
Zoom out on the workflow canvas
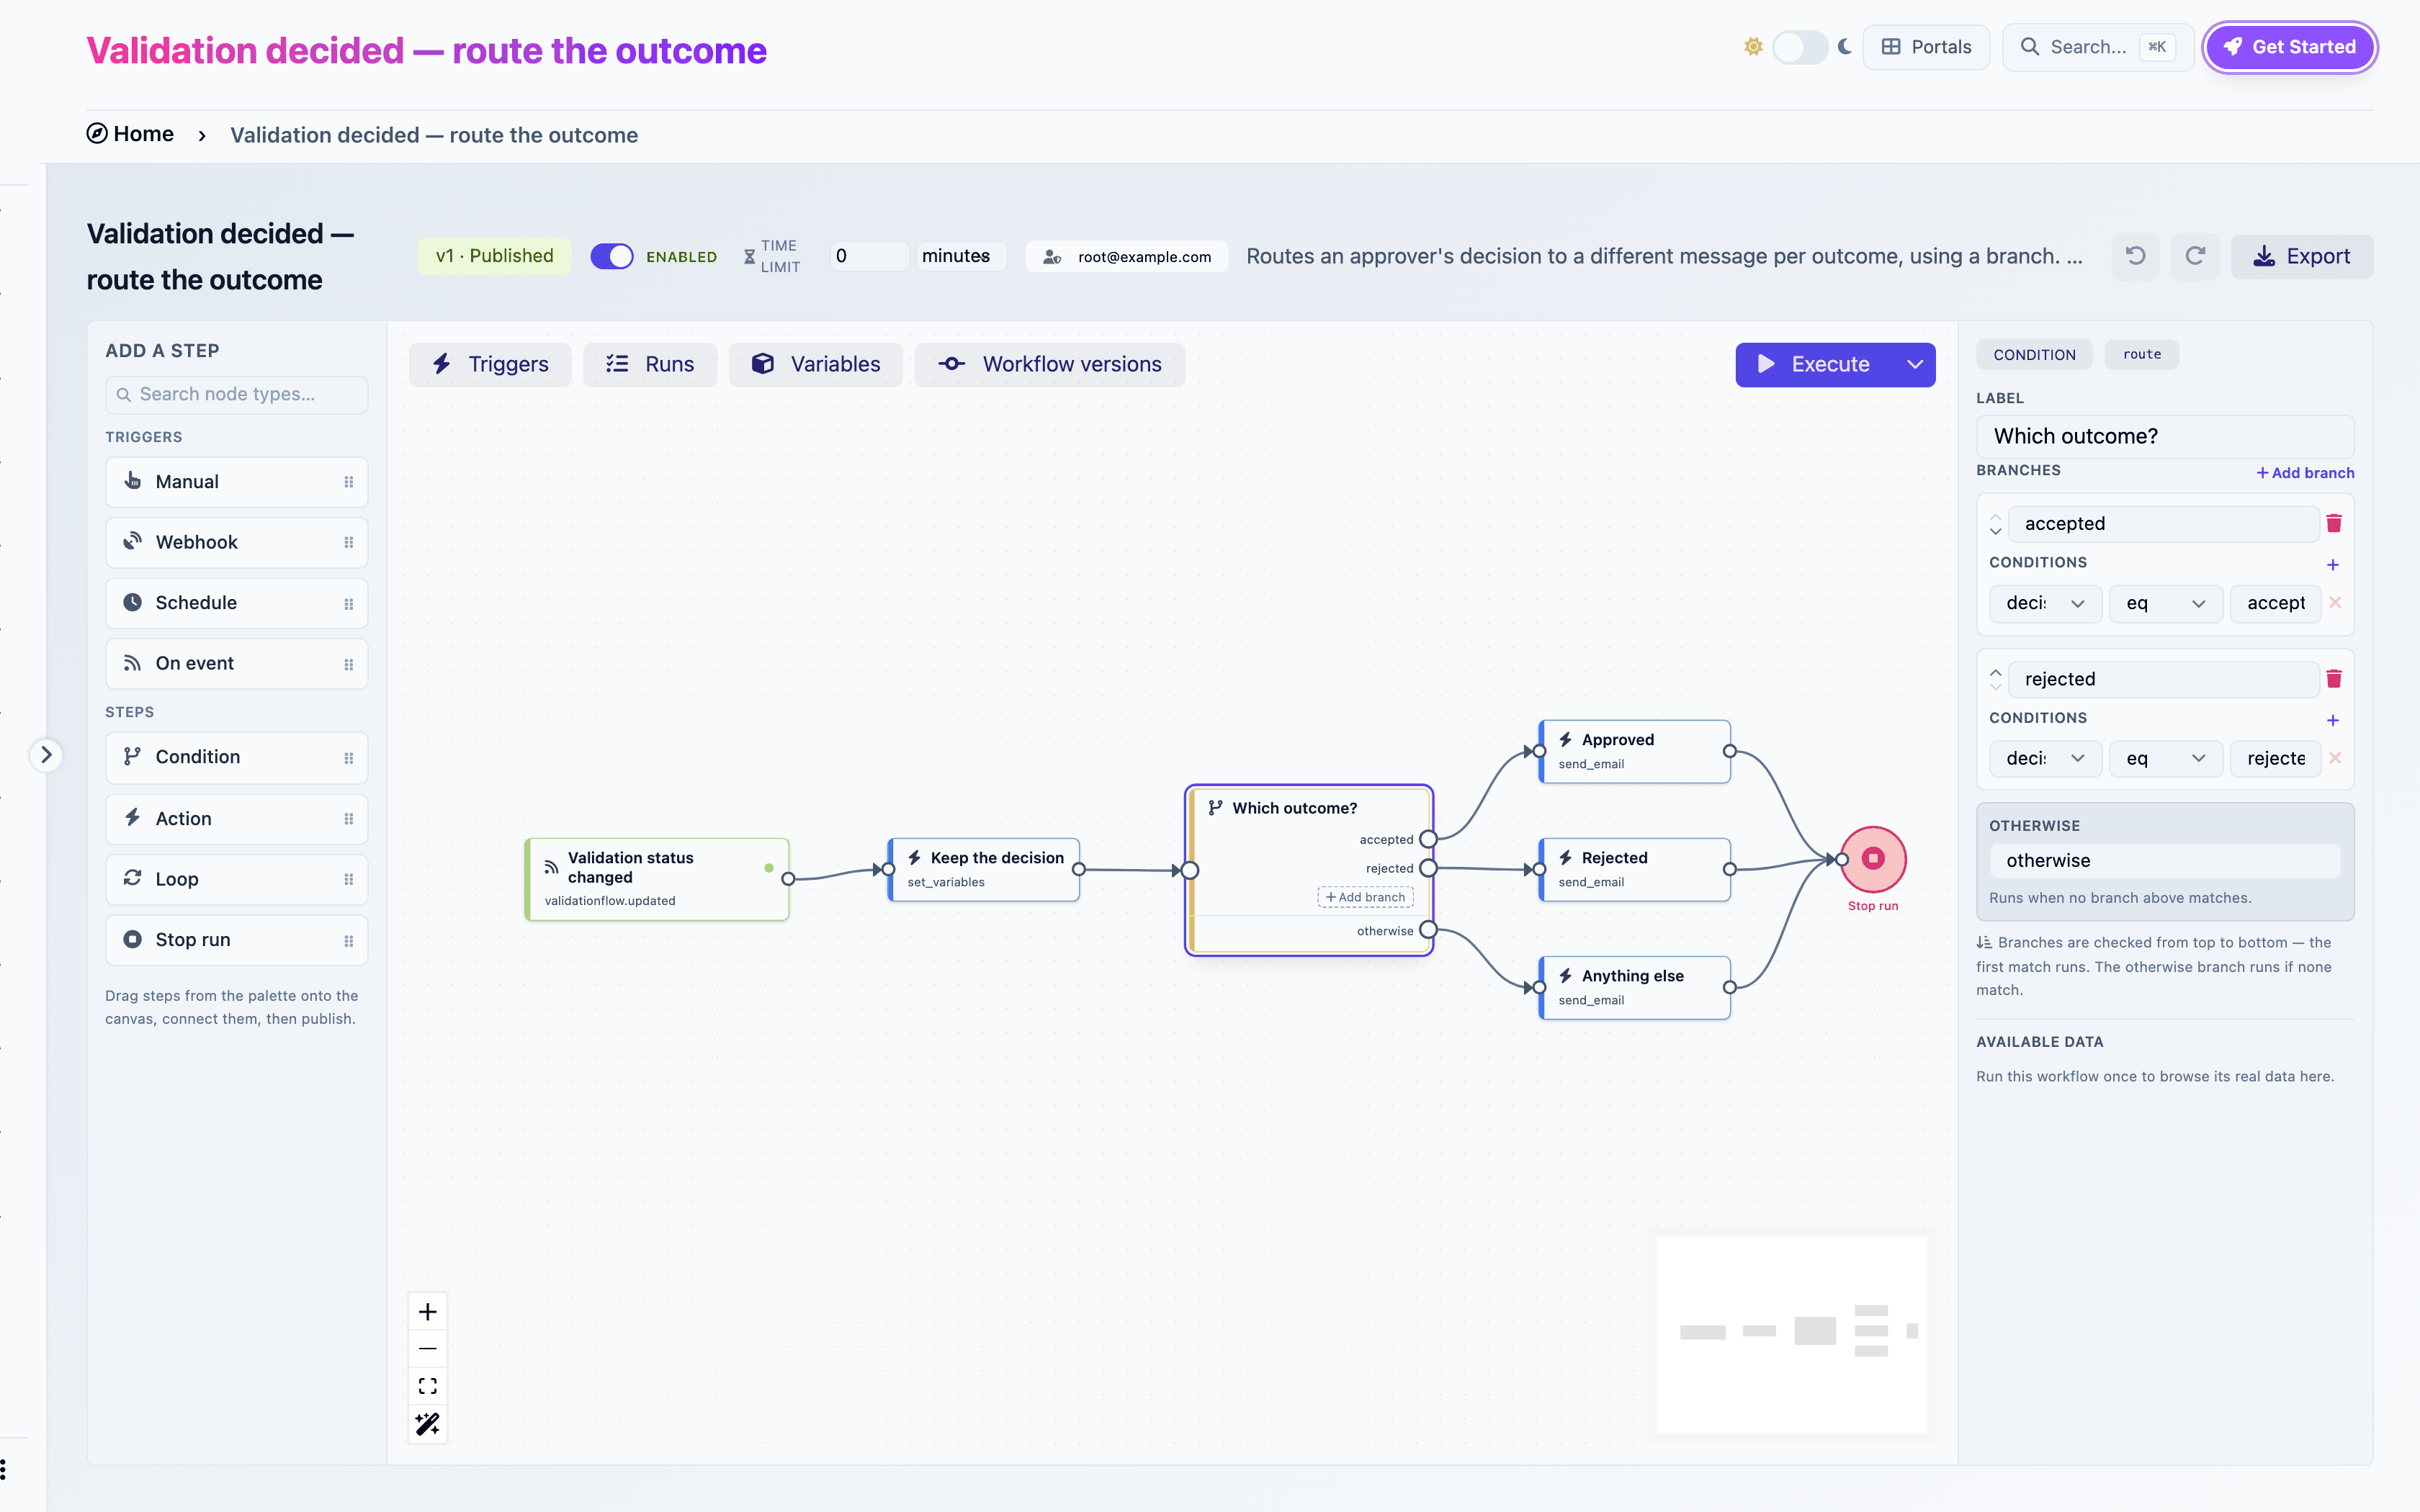(428, 1349)
